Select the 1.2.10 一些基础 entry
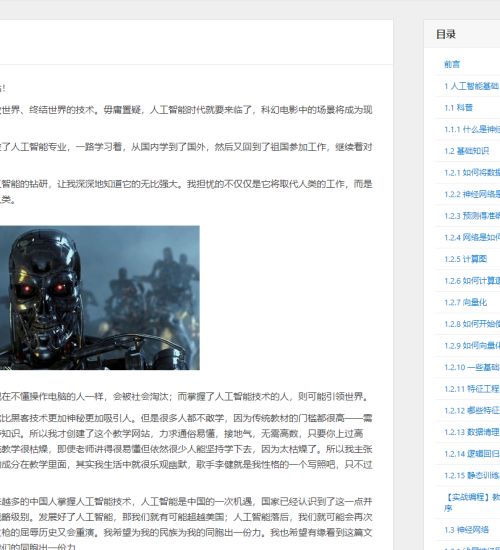This screenshot has height=550, width=500. pos(472,367)
